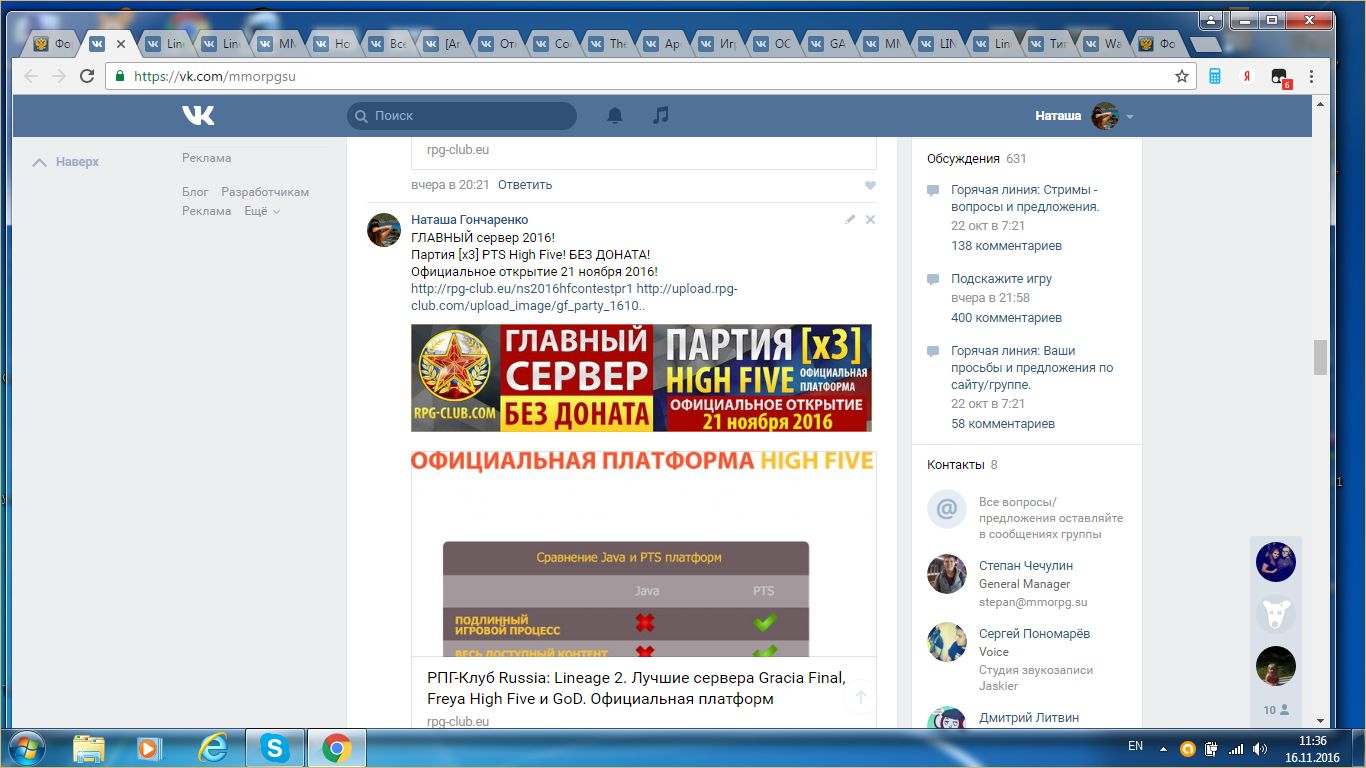The height and width of the screenshot is (768, 1366).
Task: Email stepan@mmorpg.su contact address
Action: click(1033, 602)
